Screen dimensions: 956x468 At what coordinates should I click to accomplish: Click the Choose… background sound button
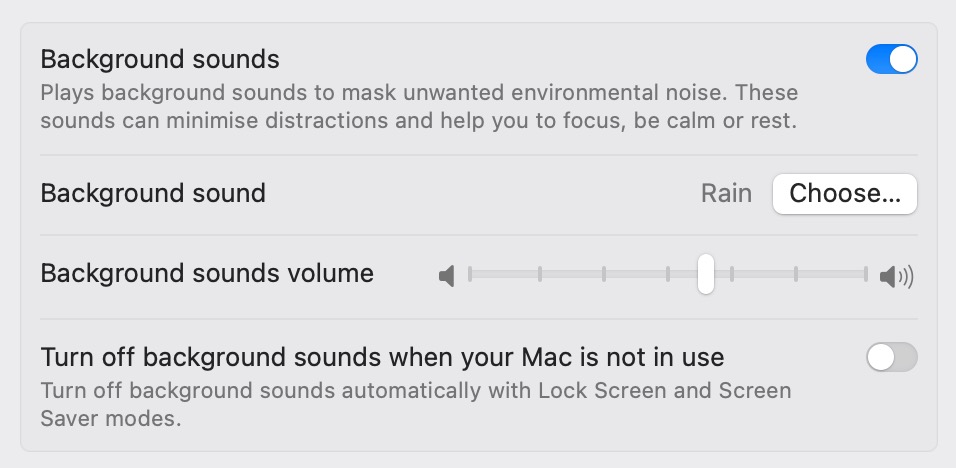(844, 194)
